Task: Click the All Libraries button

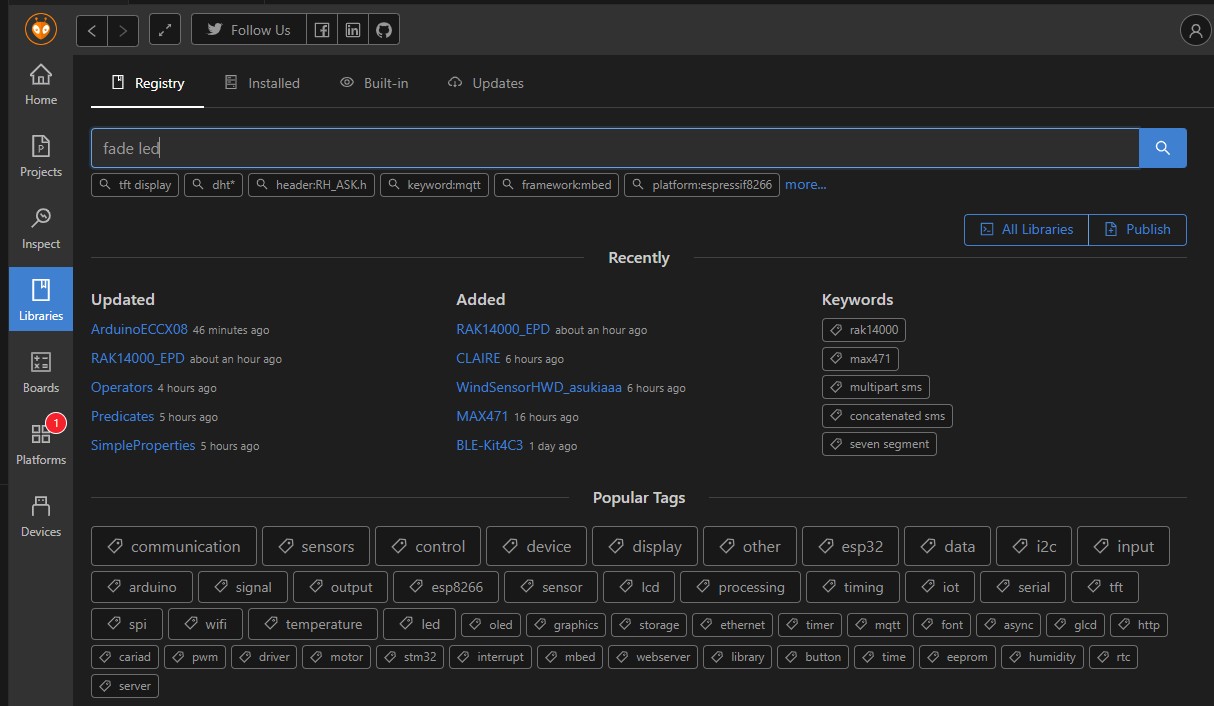Action: 1026,230
